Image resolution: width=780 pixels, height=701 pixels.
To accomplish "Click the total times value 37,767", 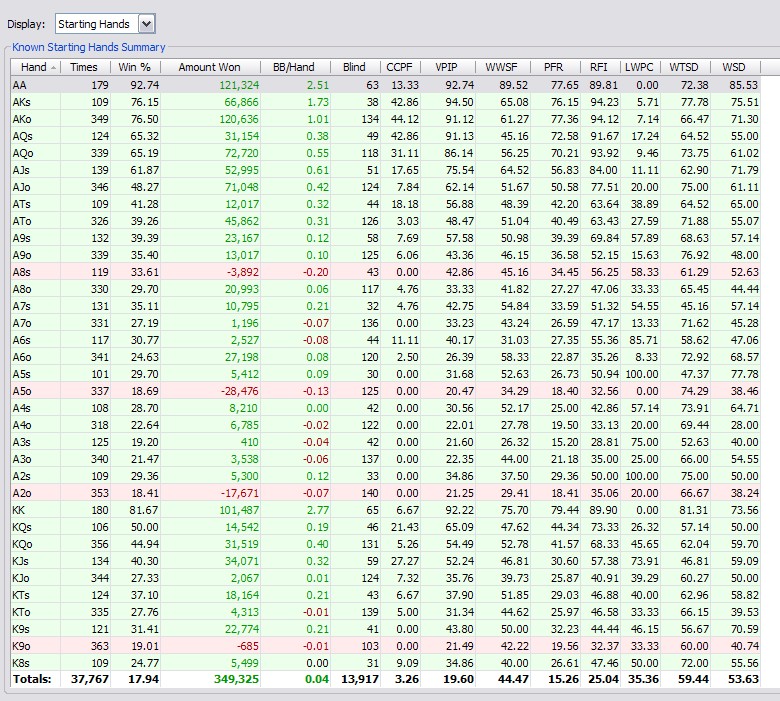I will 90,679.
